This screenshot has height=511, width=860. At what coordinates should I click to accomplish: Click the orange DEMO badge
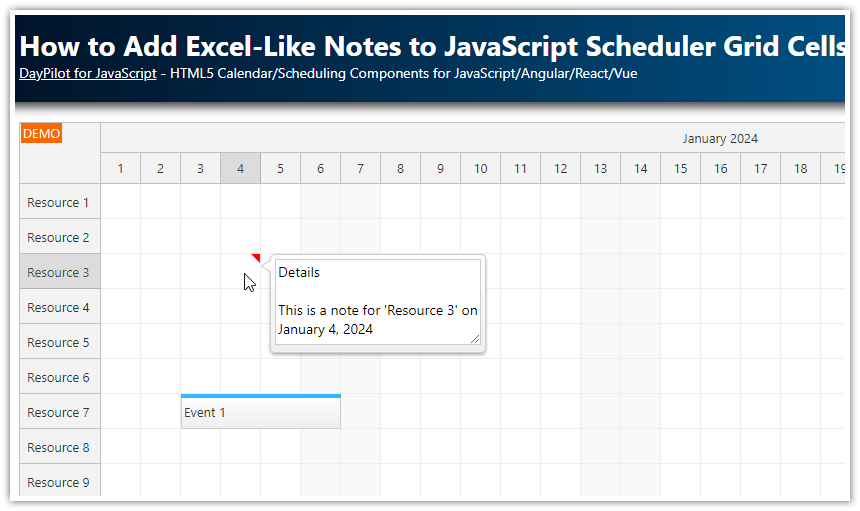tap(41, 134)
